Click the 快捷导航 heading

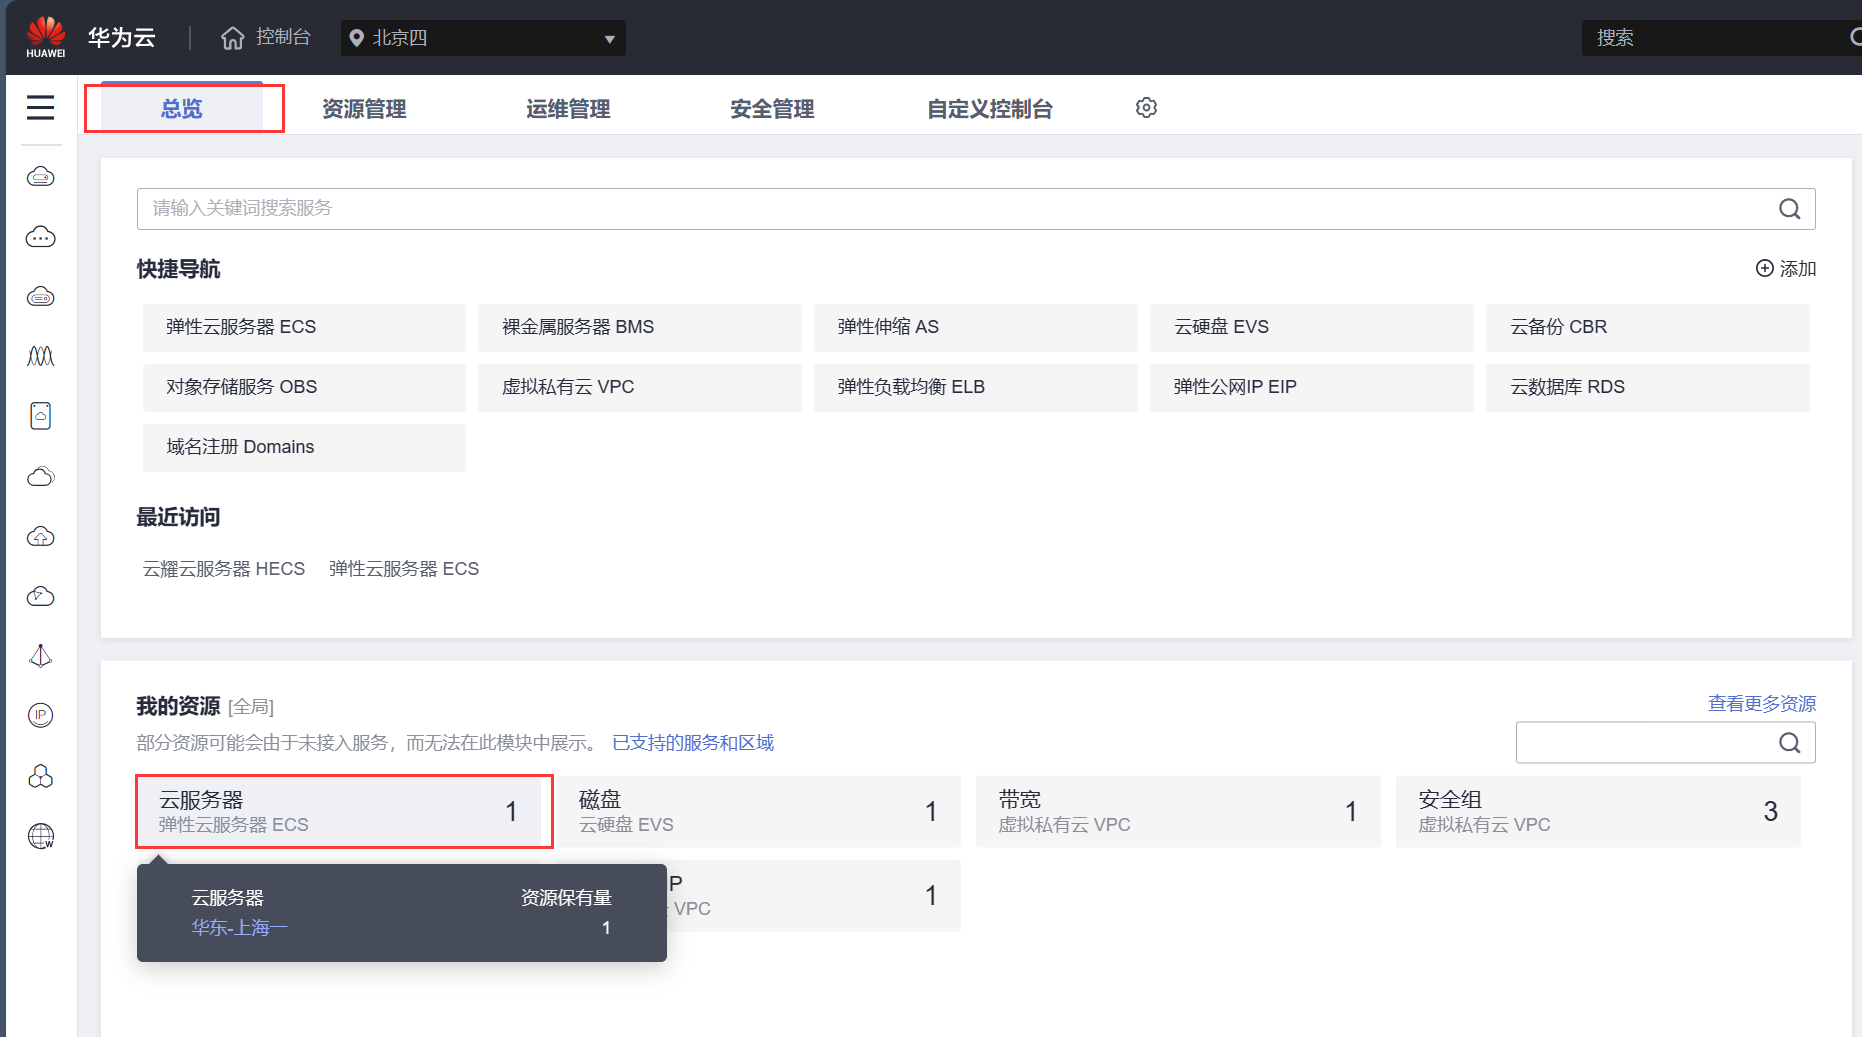[178, 268]
